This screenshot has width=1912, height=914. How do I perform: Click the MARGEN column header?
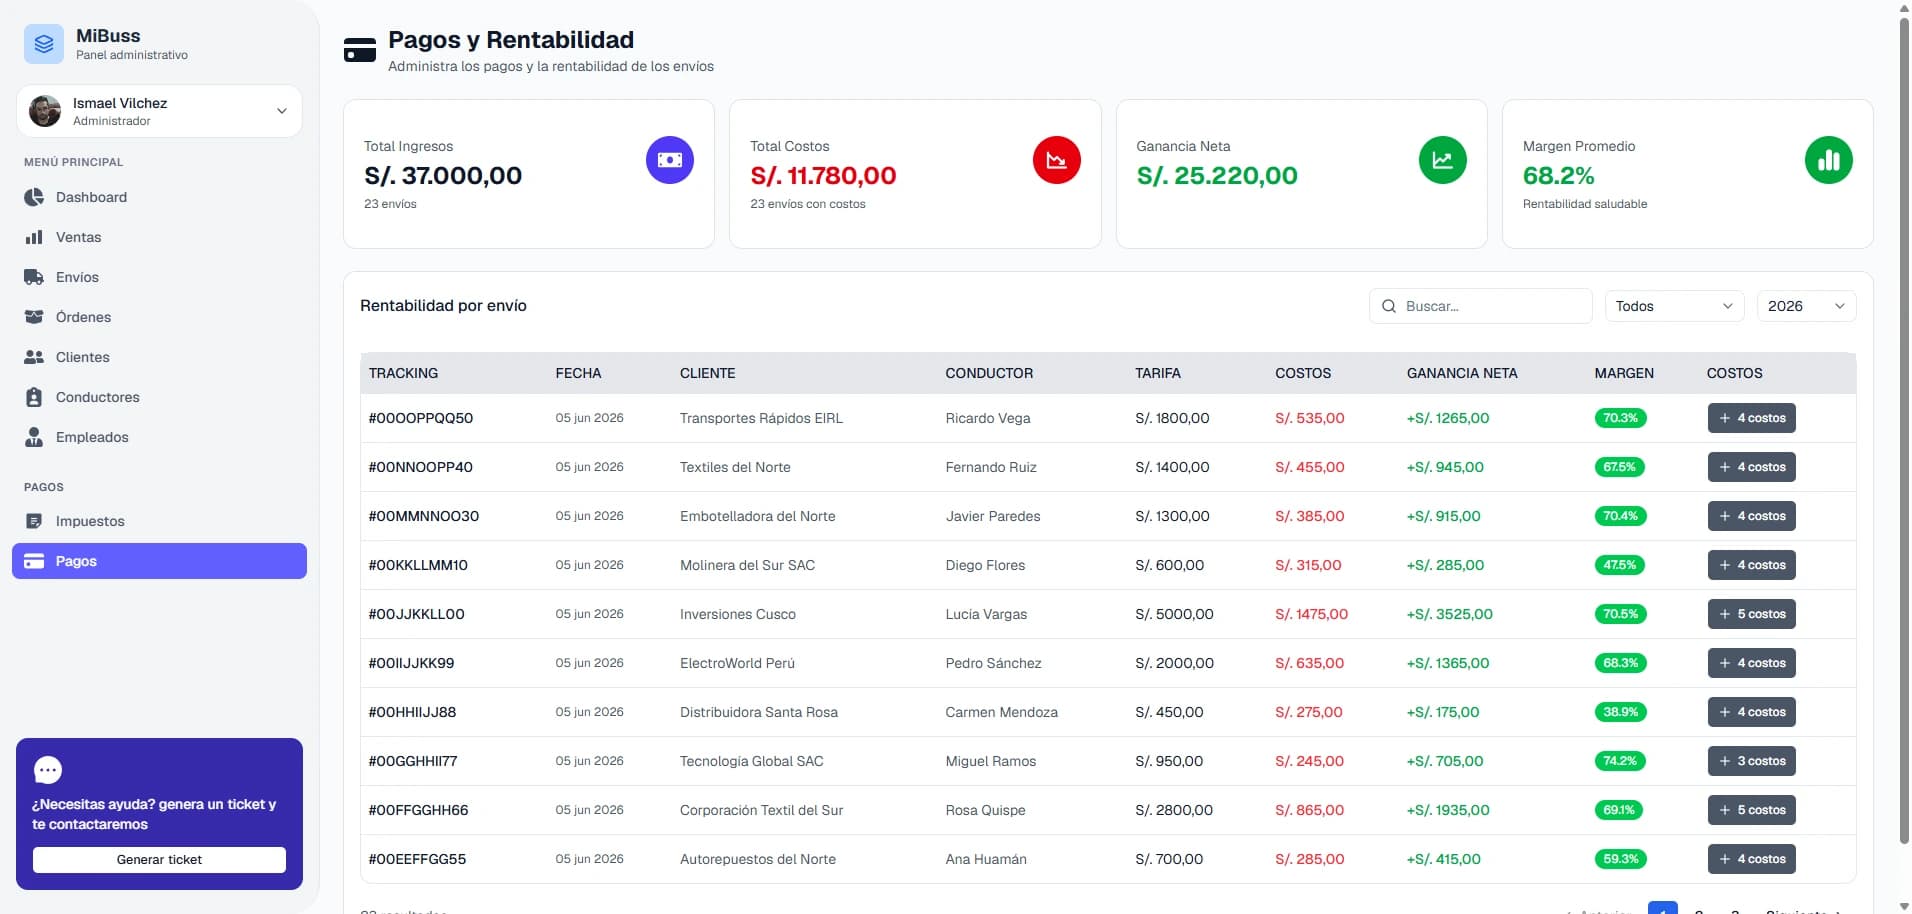point(1624,373)
